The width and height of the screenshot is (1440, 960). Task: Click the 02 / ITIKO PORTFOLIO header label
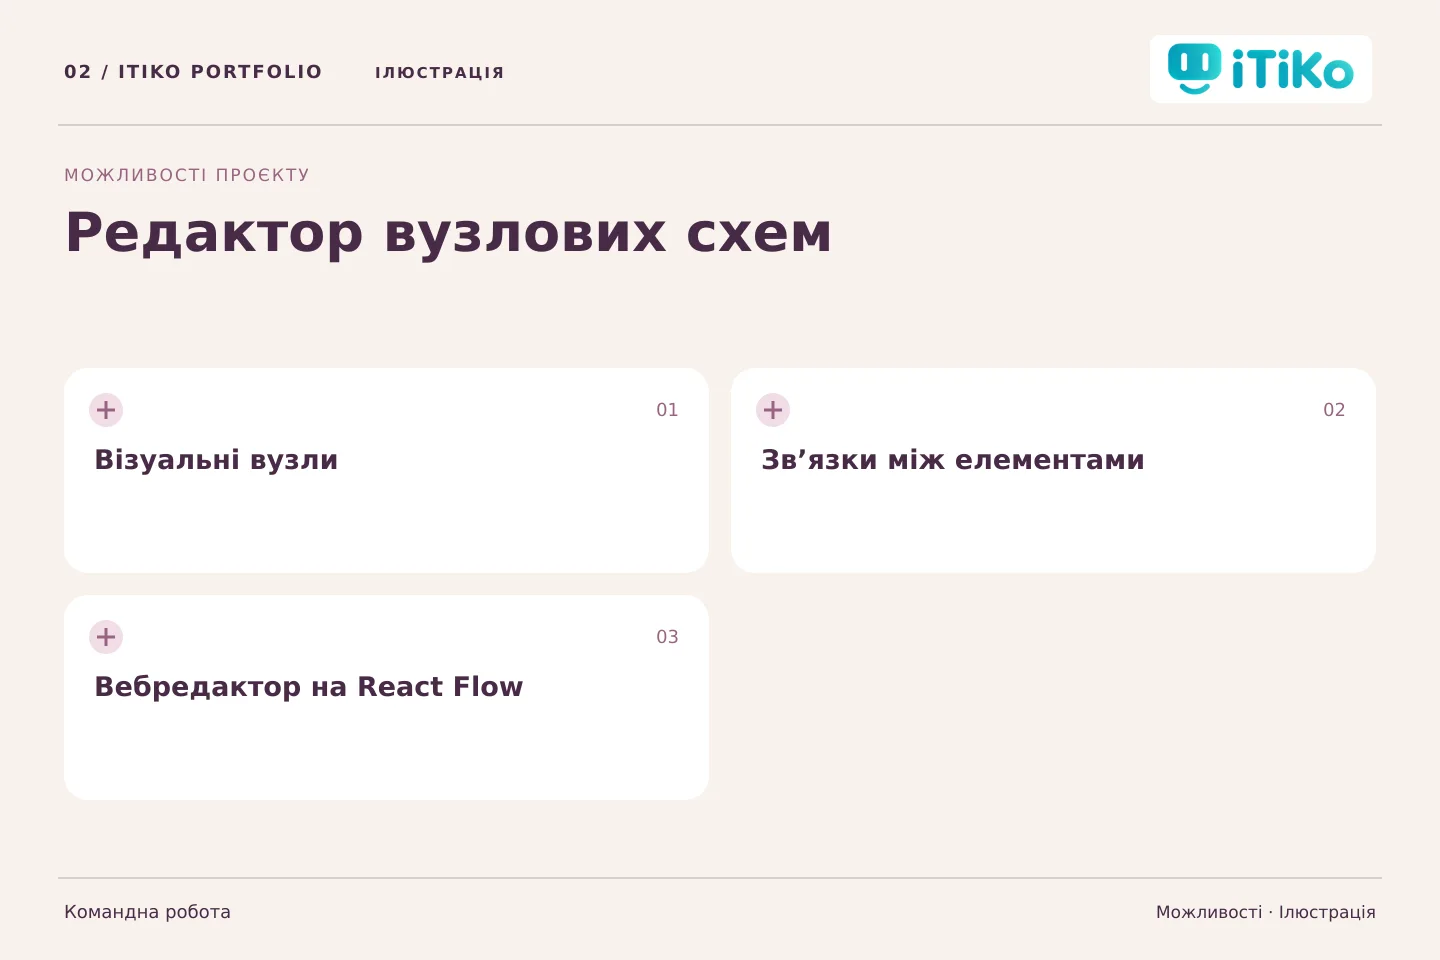[193, 72]
